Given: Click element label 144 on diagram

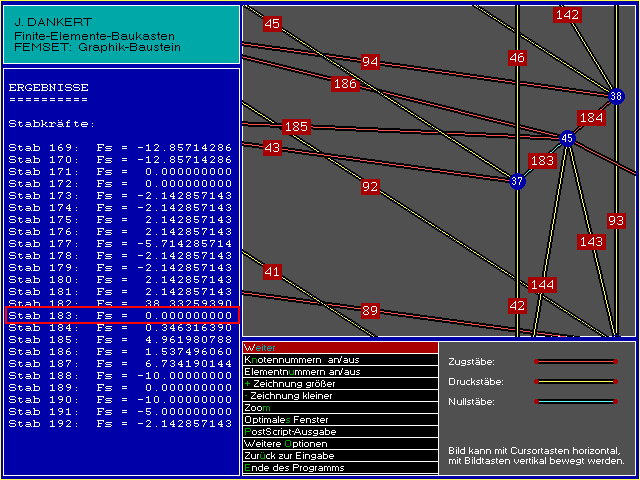Looking at the screenshot, I should click(542, 285).
